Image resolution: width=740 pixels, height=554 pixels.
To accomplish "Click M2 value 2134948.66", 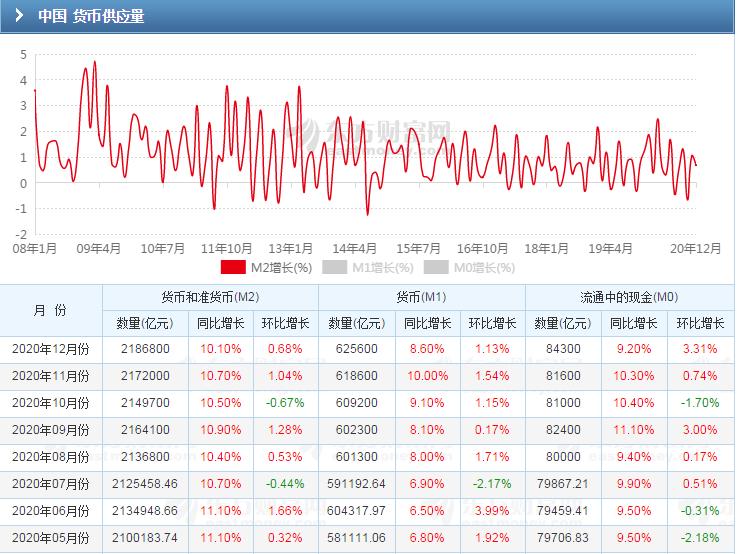I will [x=145, y=511].
